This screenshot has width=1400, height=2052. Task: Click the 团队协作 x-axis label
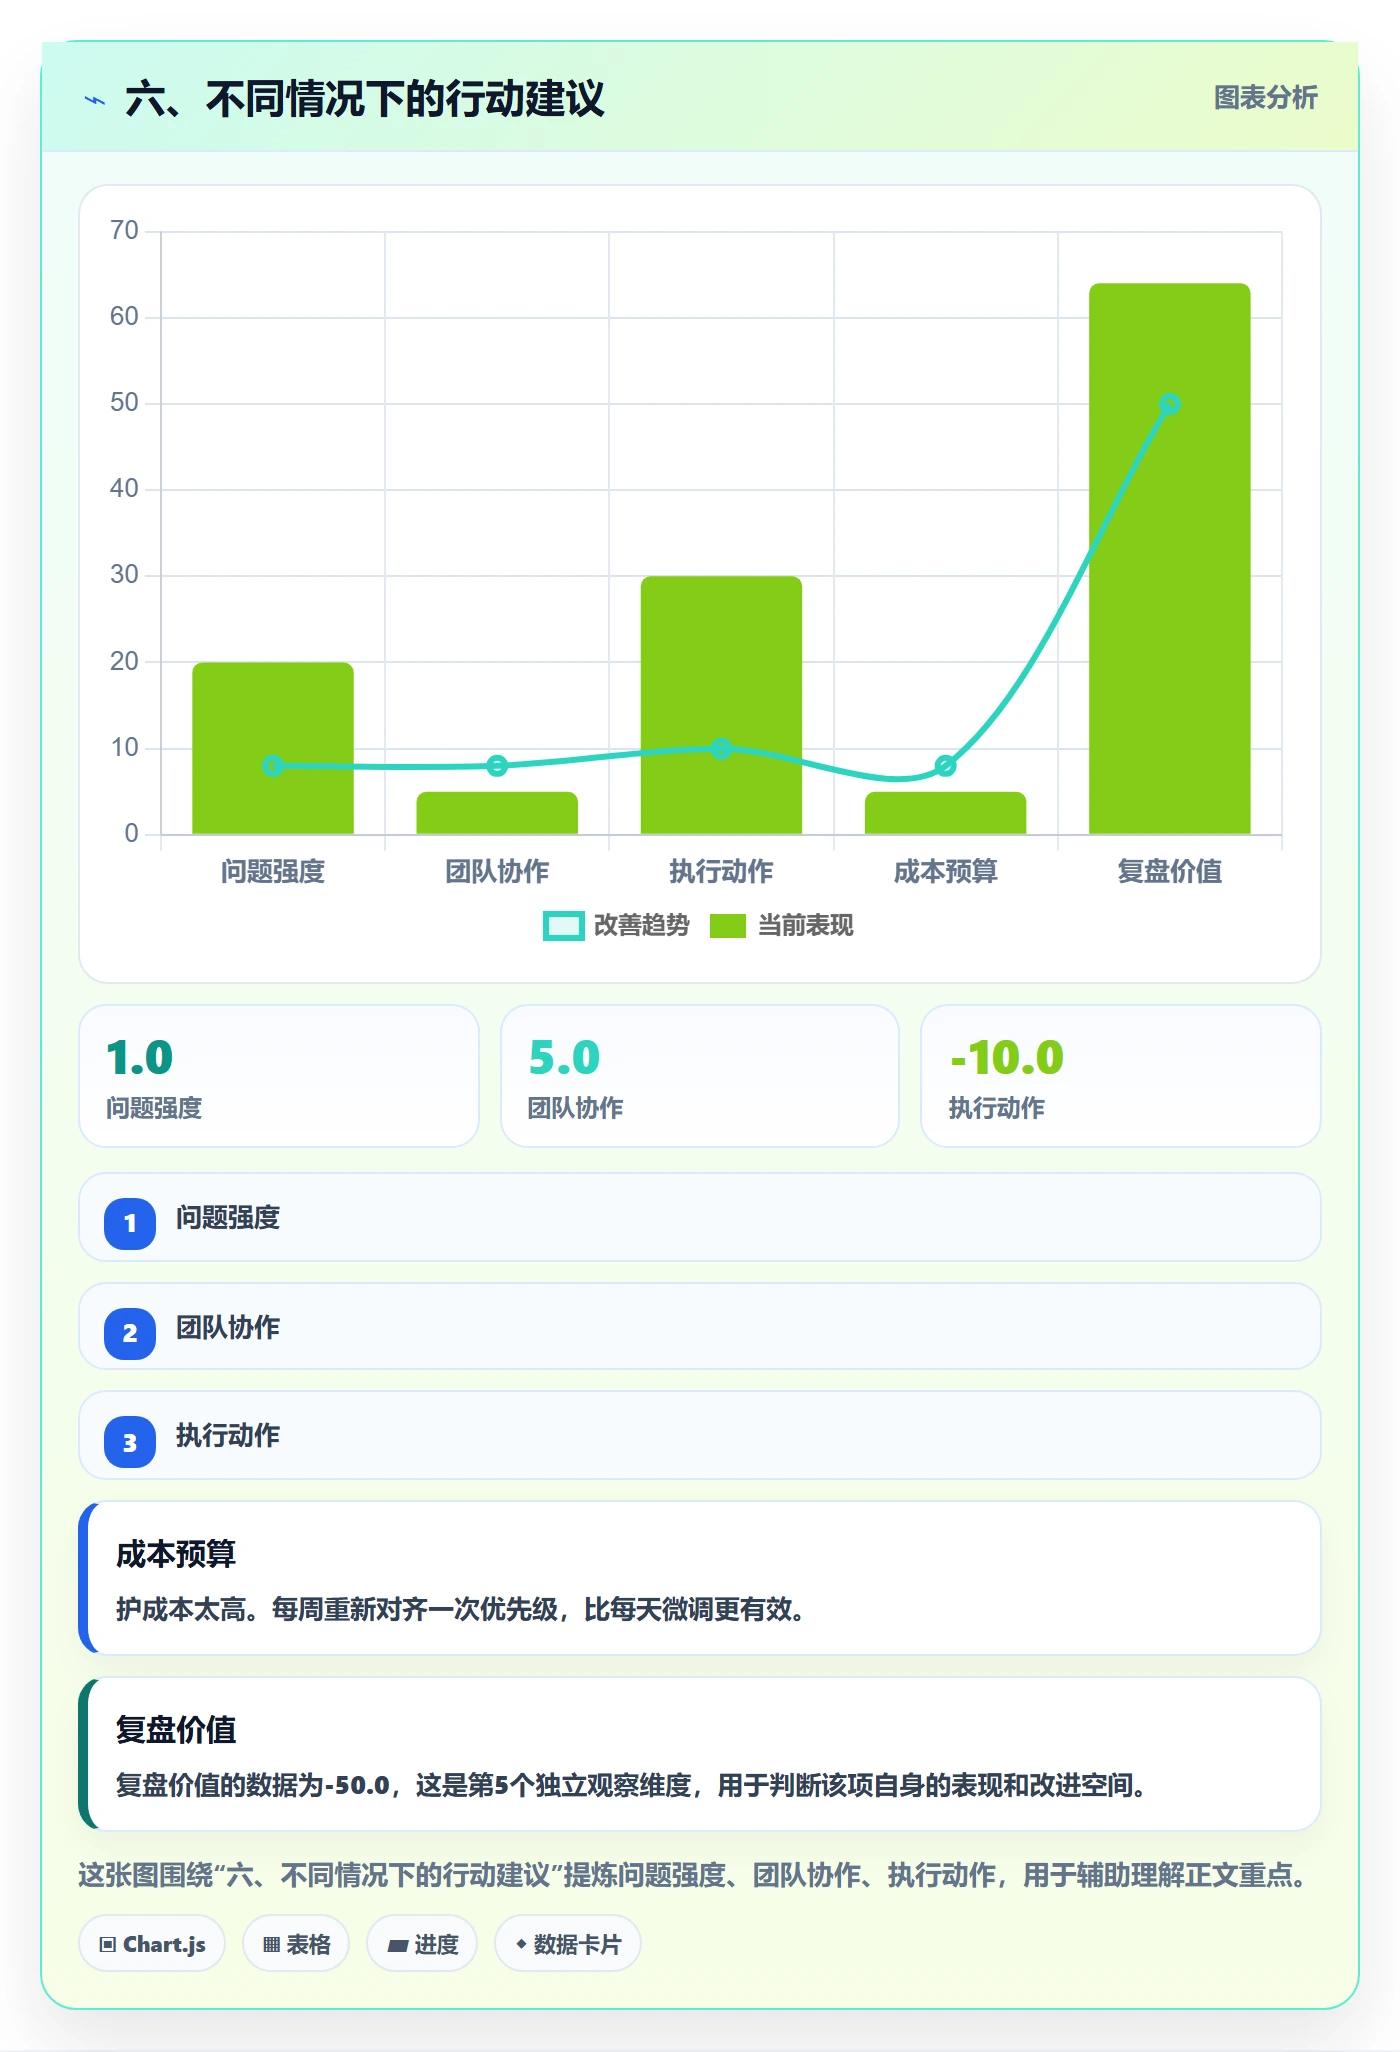point(497,872)
